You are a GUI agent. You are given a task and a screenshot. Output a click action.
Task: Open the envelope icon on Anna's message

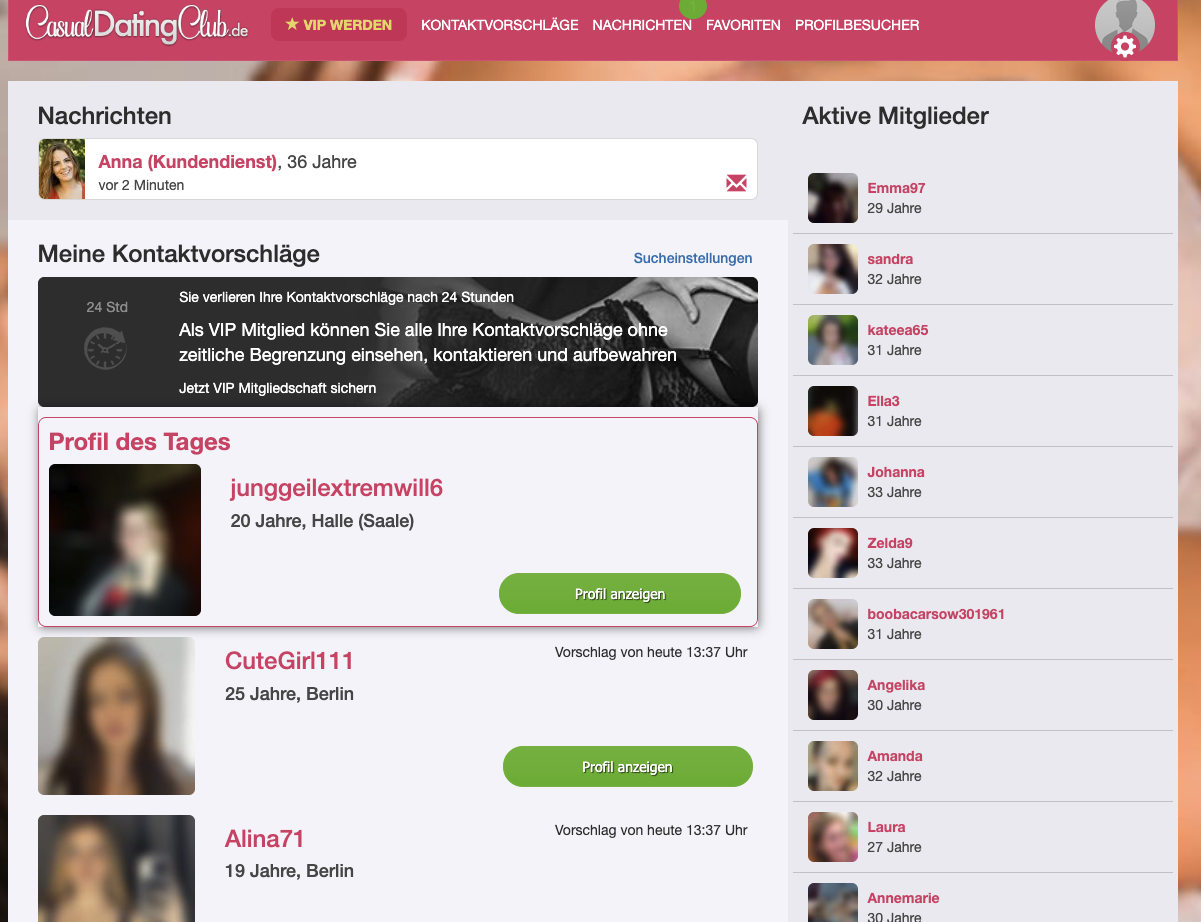click(x=736, y=183)
